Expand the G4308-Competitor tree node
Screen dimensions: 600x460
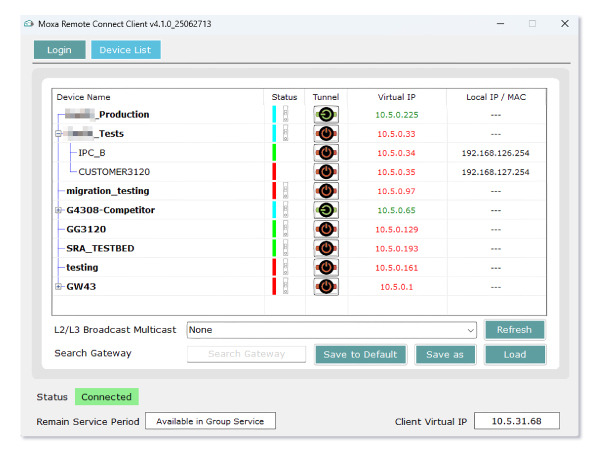[x=59, y=210]
